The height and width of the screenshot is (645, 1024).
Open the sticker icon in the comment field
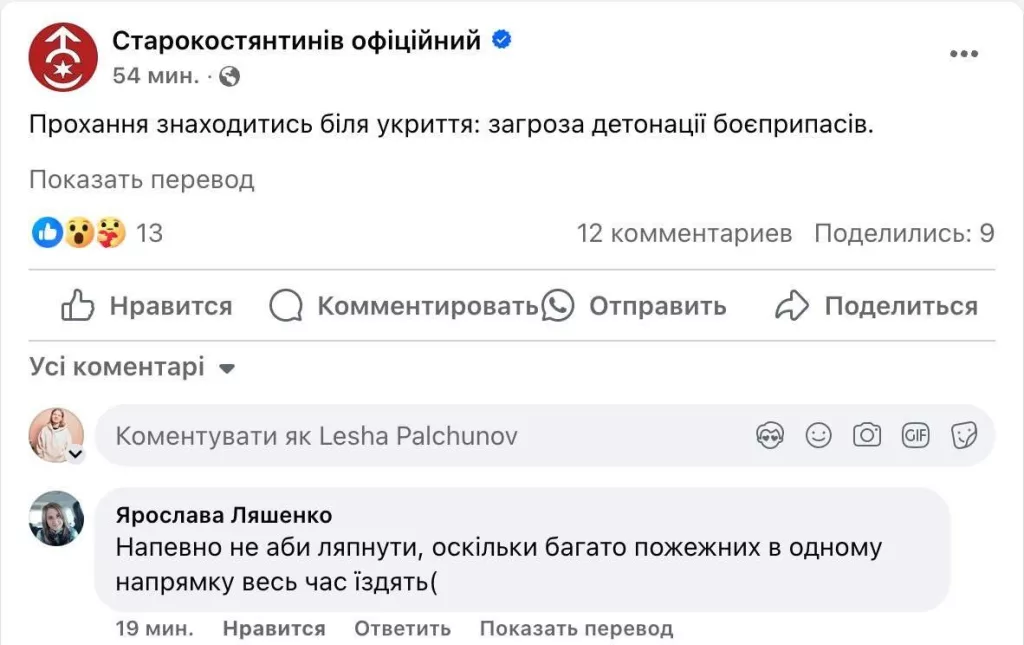(x=963, y=435)
